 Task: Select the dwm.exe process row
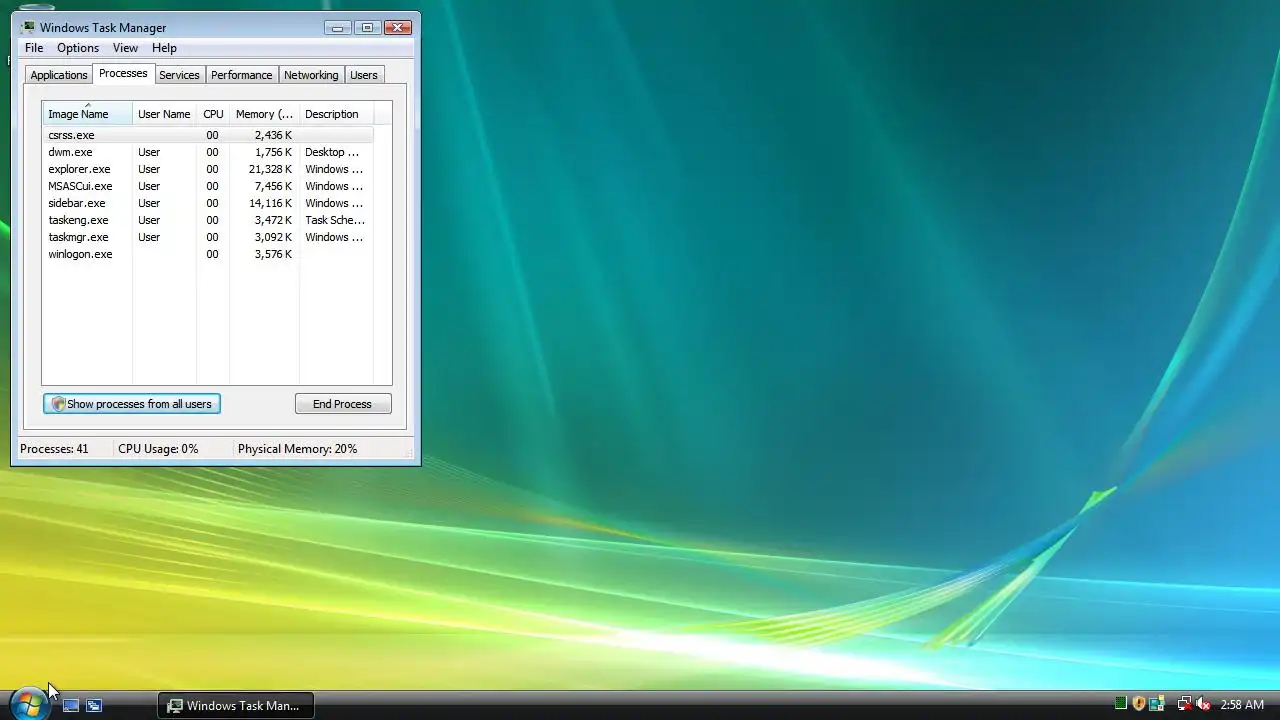(208, 152)
